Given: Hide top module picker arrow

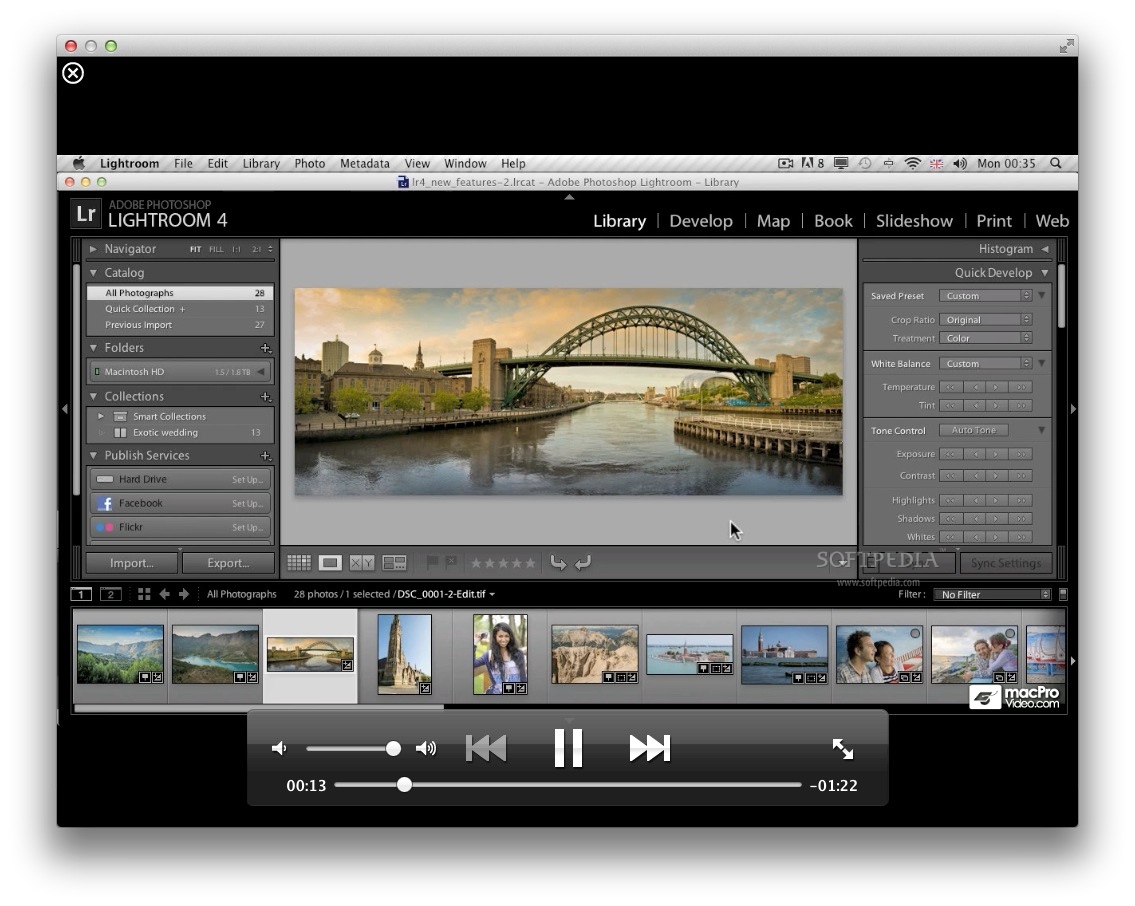Looking at the screenshot, I should (x=570, y=197).
